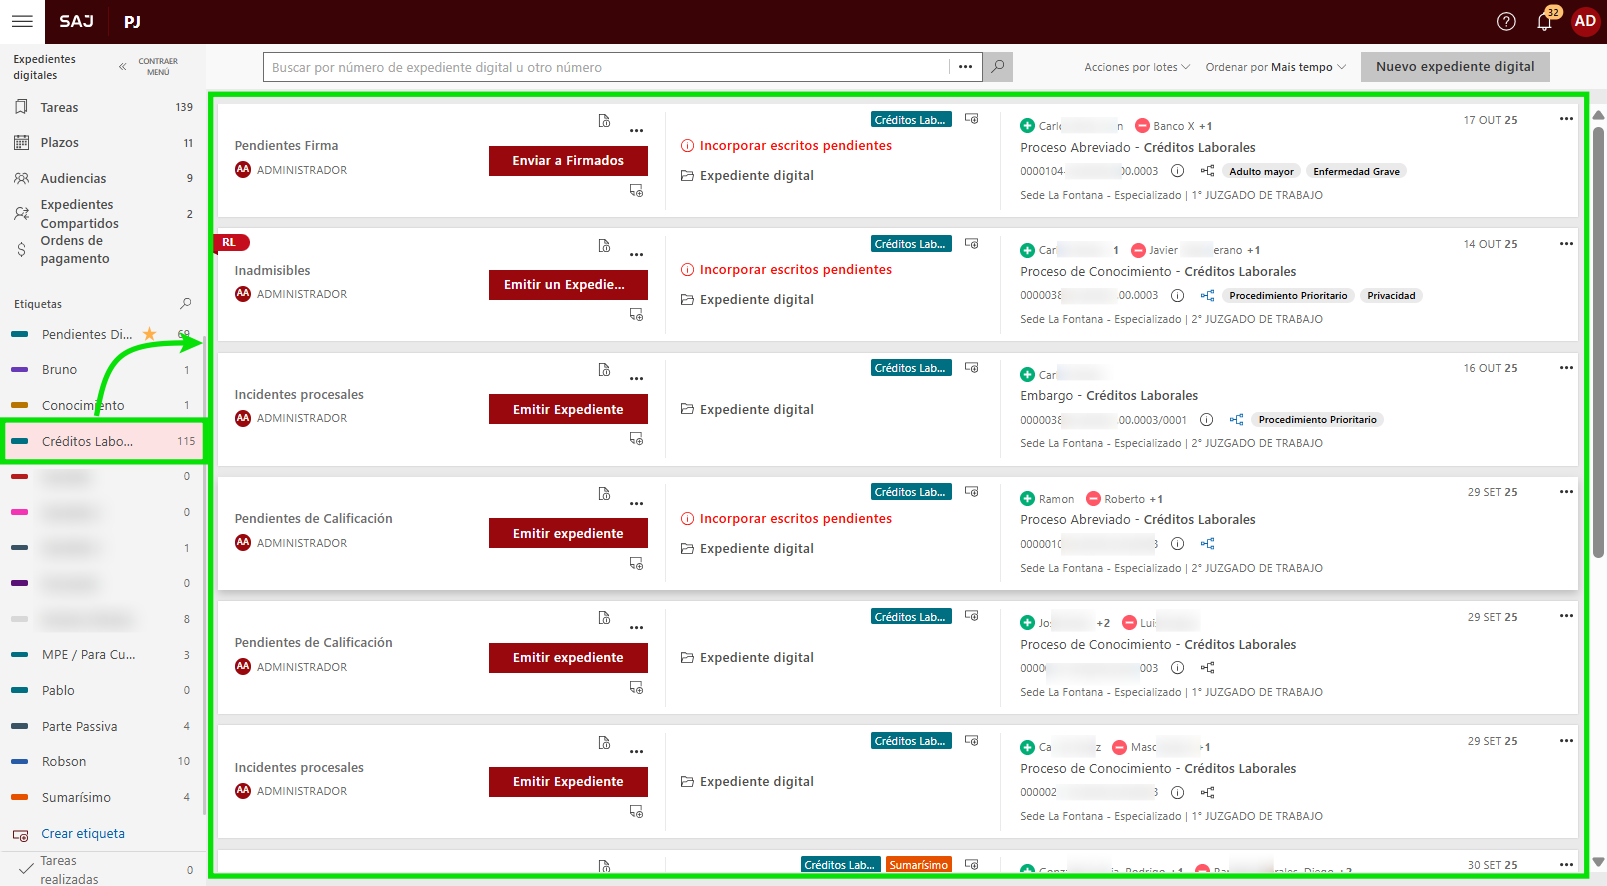1607x886 pixels.
Task: Click the Crear etiqueta link
Action: coord(83,833)
